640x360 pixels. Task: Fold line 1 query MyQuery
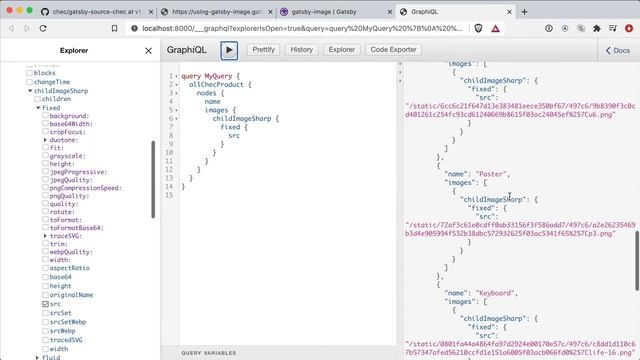tap(176, 76)
